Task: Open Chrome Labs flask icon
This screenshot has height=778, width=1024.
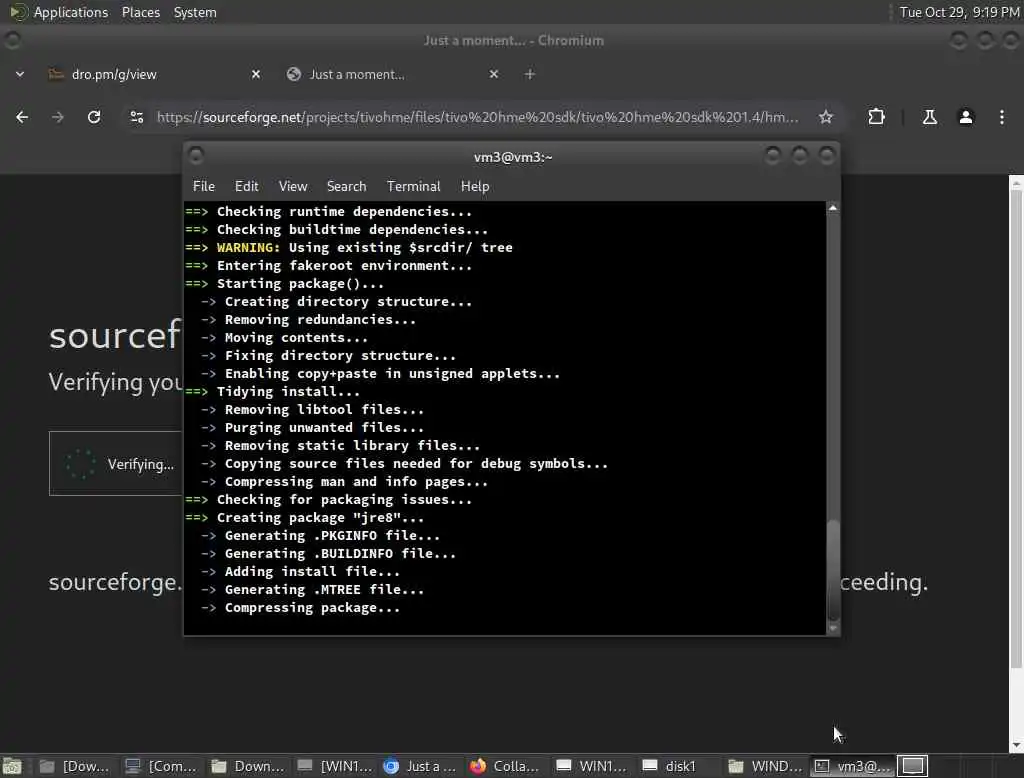Action: pos(929,117)
